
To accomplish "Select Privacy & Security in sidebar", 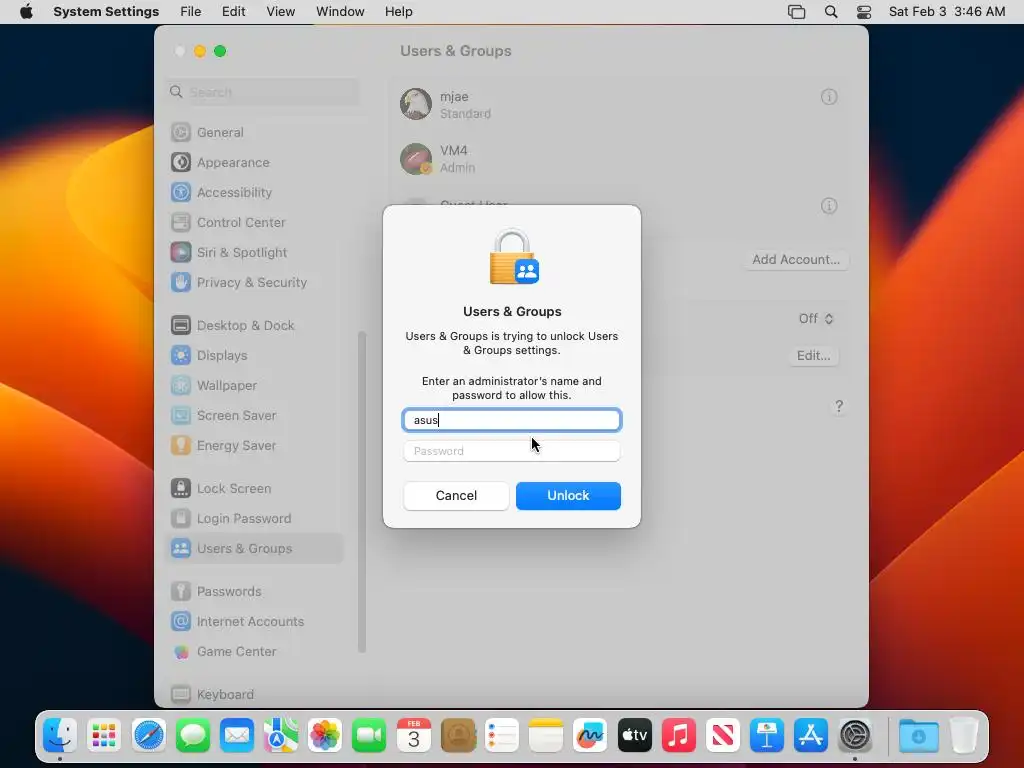I will pos(255,283).
